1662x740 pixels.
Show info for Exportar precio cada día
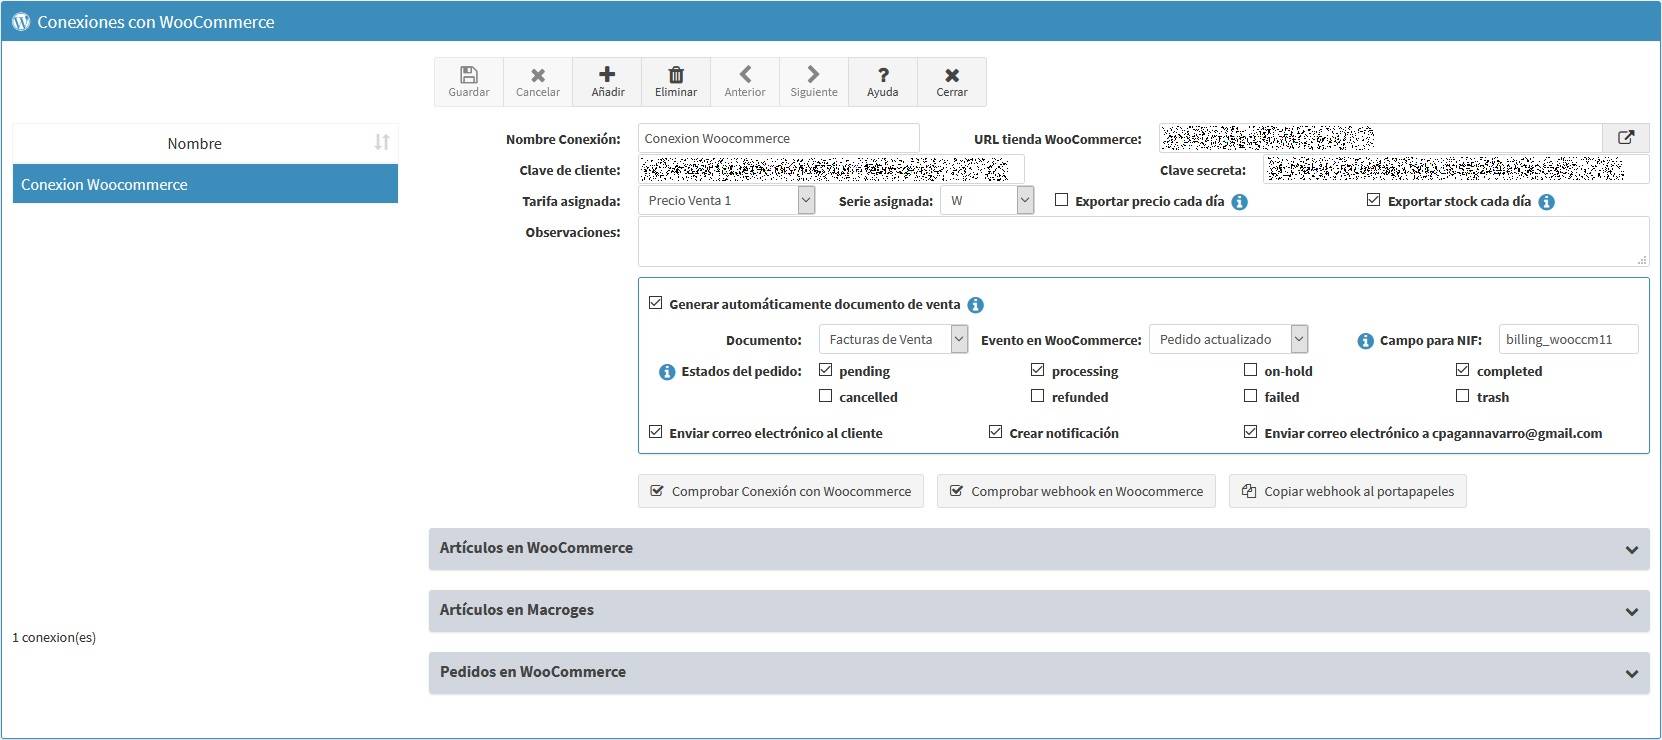1240,202
